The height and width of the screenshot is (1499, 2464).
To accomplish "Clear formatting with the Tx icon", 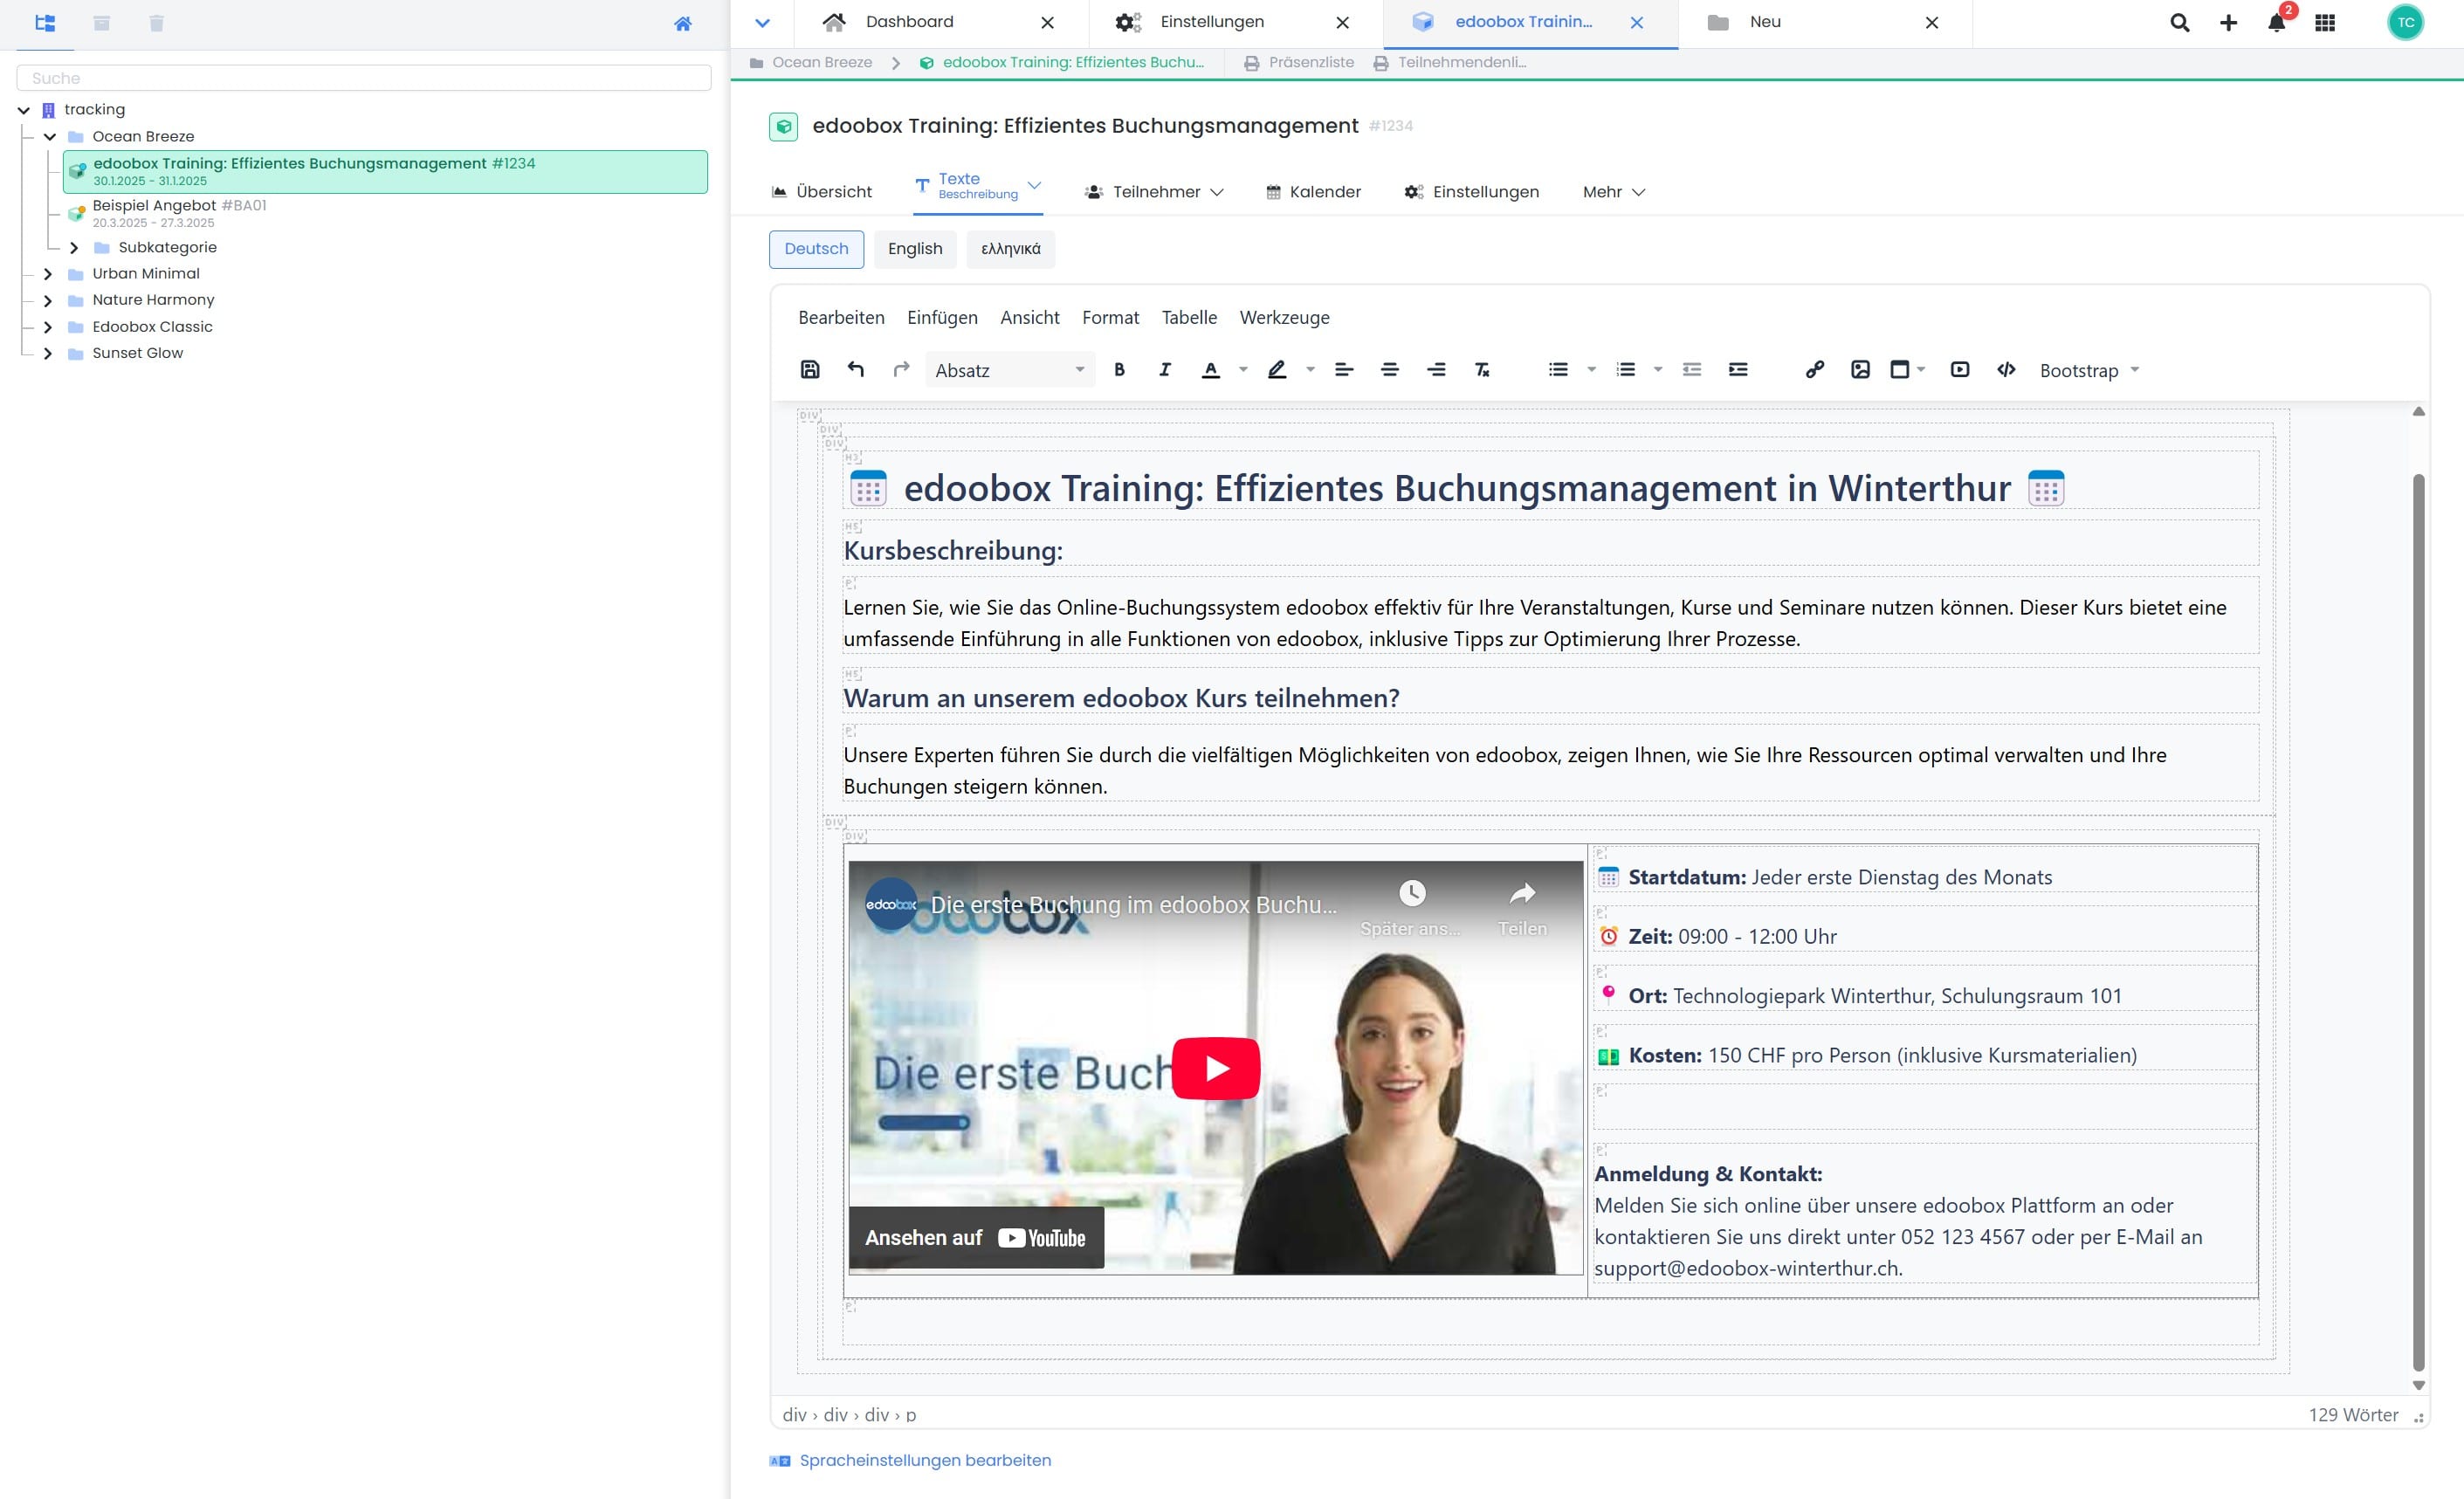I will (x=1482, y=370).
